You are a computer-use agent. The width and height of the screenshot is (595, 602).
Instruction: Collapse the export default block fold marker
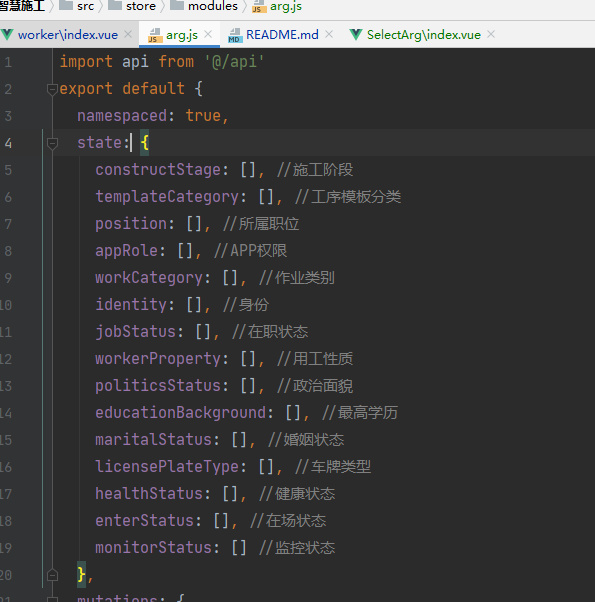[52, 89]
